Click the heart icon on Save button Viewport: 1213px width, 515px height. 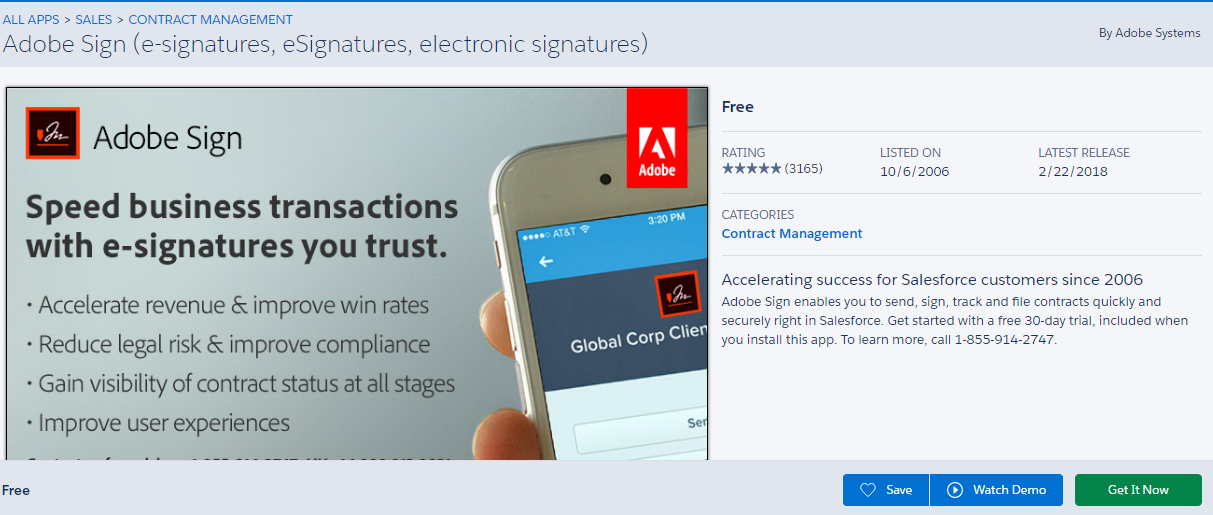[868, 490]
